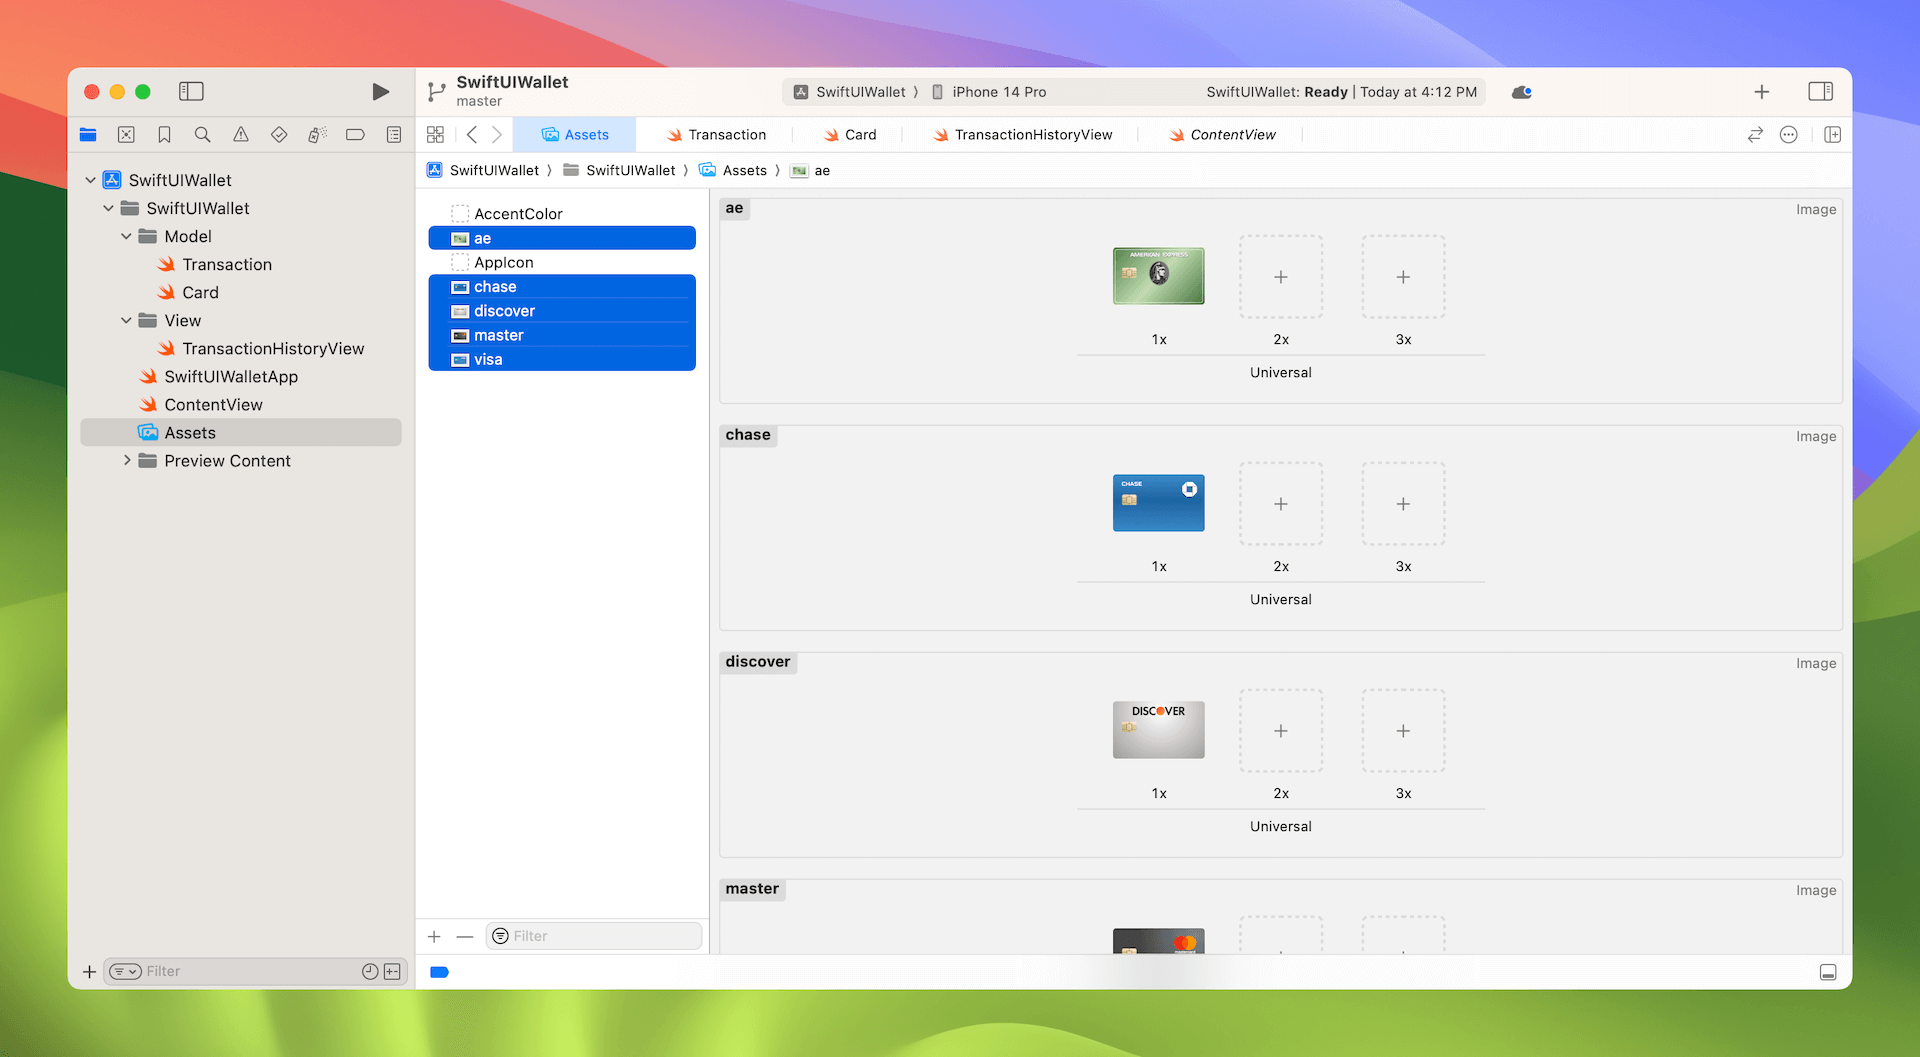The width and height of the screenshot is (1920, 1057).
Task: Open the Issue navigator warning icon
Action: tap(241, 135)
